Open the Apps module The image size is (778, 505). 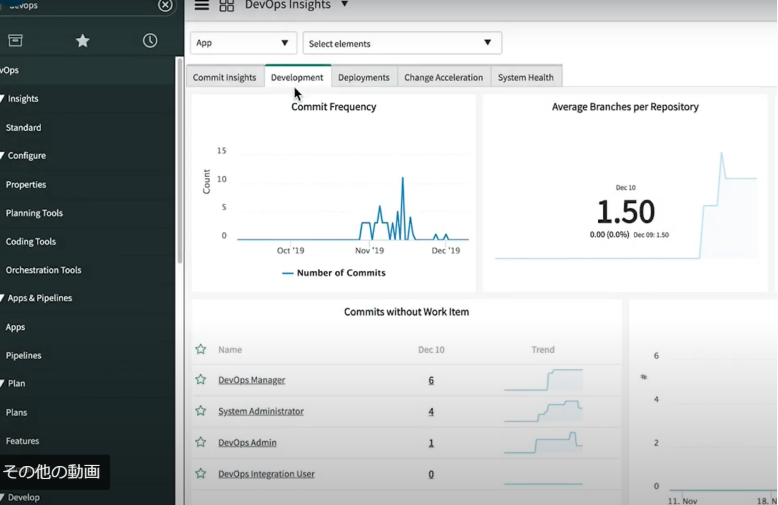pos(15,327)
